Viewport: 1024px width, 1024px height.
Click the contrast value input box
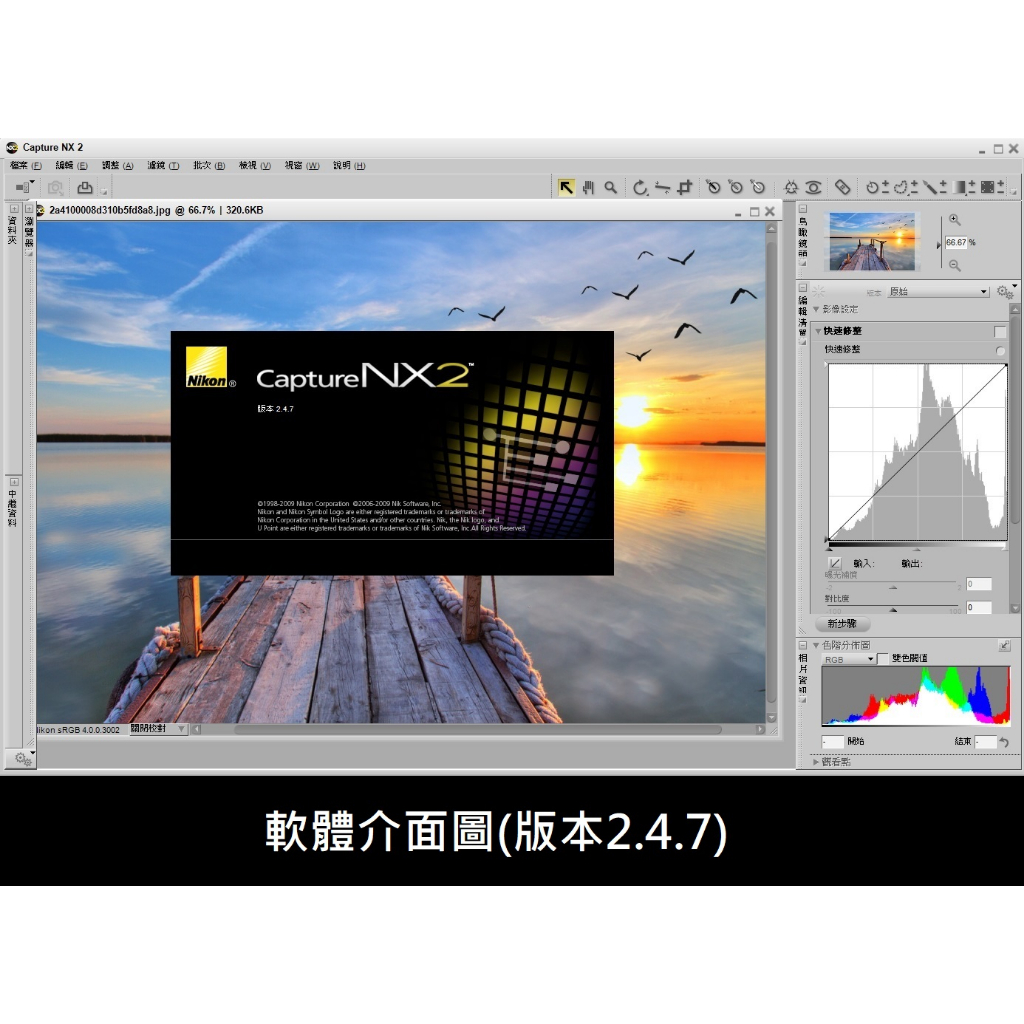pos(978,607)
